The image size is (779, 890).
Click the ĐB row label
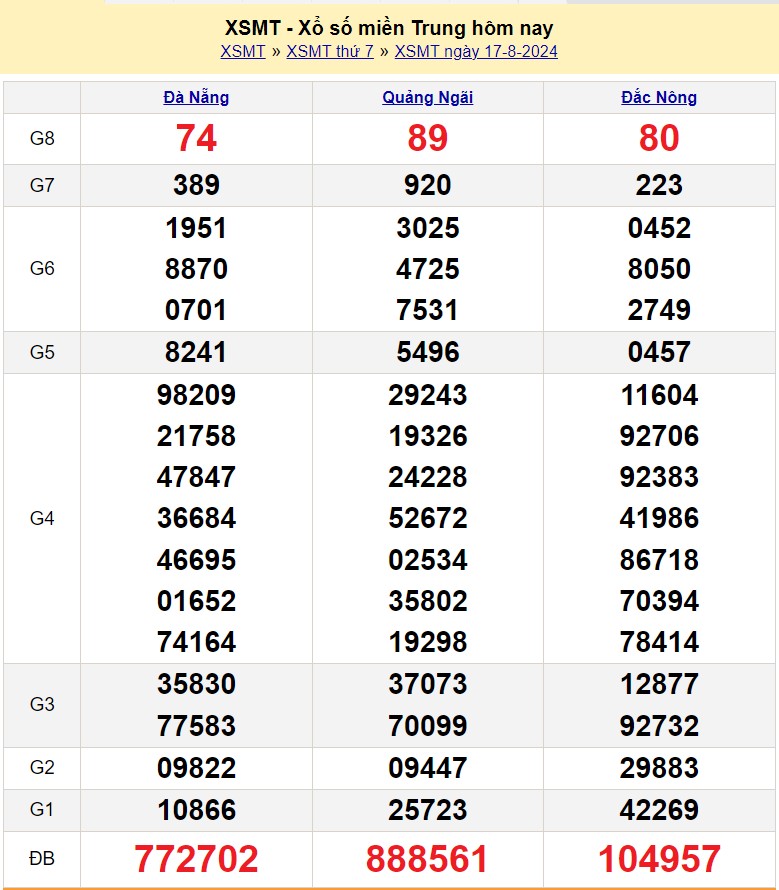42,859
